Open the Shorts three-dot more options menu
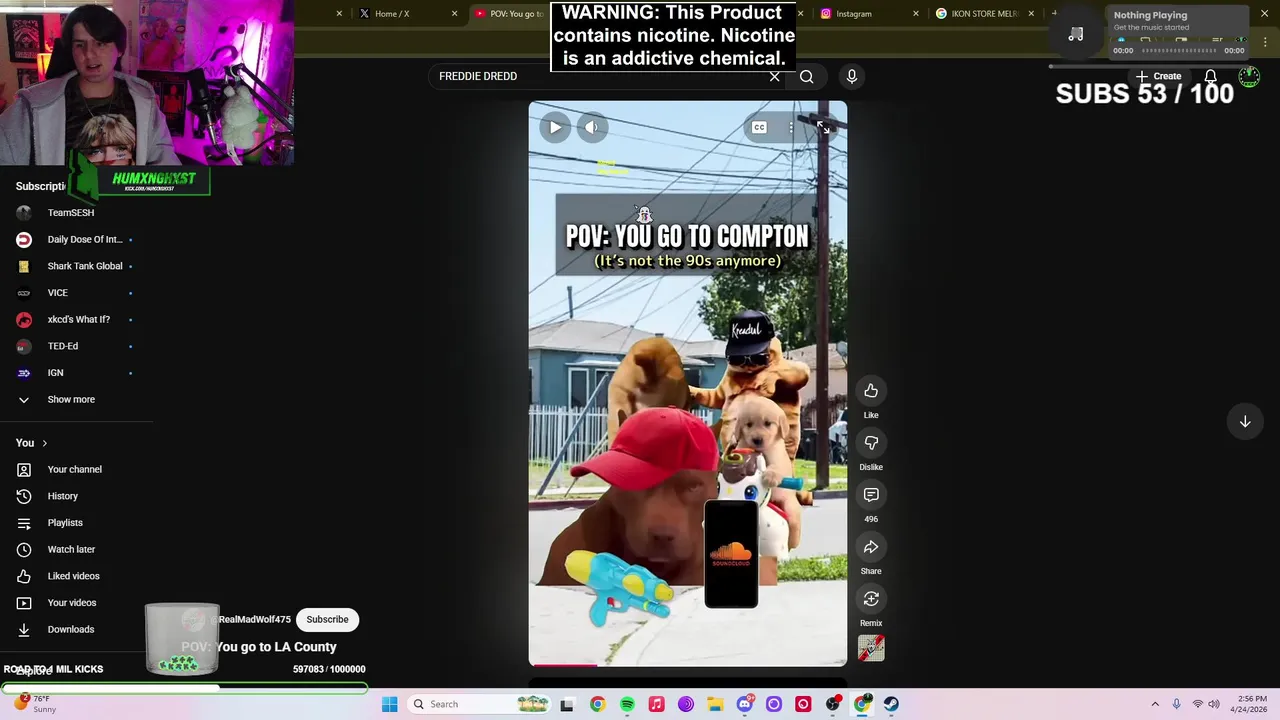Screen dimensions: 1280x720 pos(791,128)
